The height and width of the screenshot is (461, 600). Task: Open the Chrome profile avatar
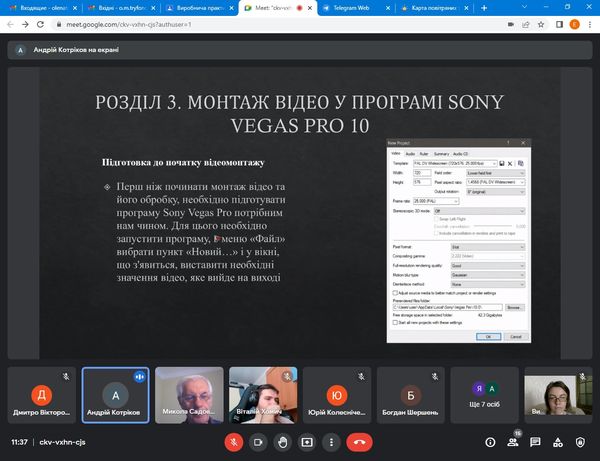[574, 24]
